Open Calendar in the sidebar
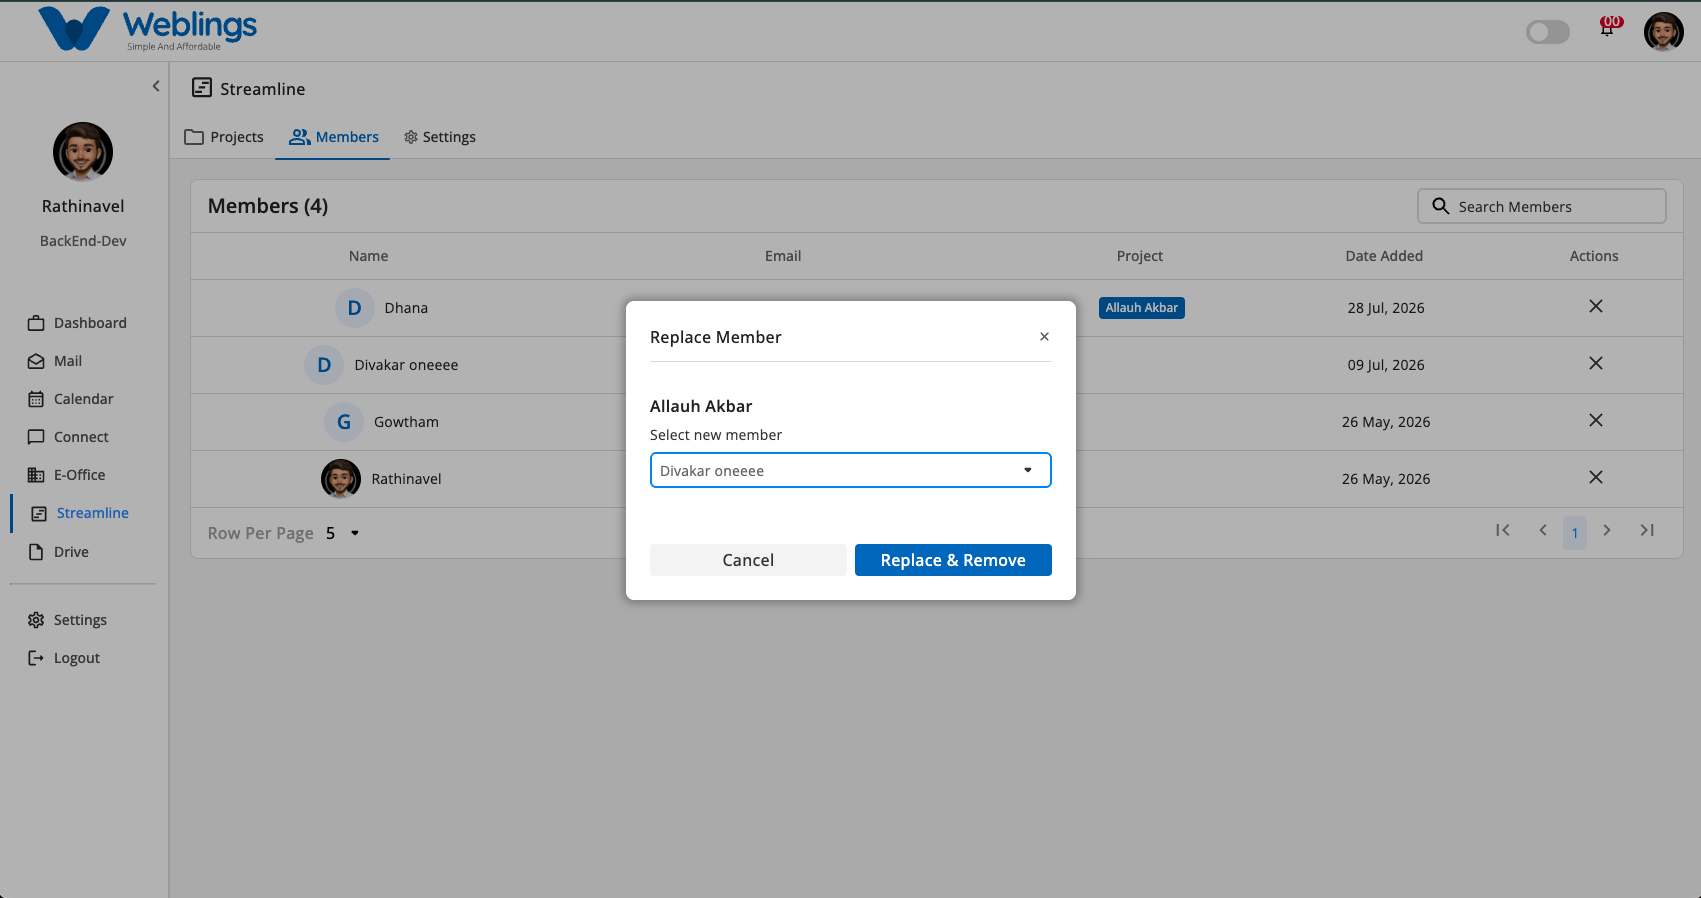Viewport: 1701px width, 898px height. click(x=71, y=399)
